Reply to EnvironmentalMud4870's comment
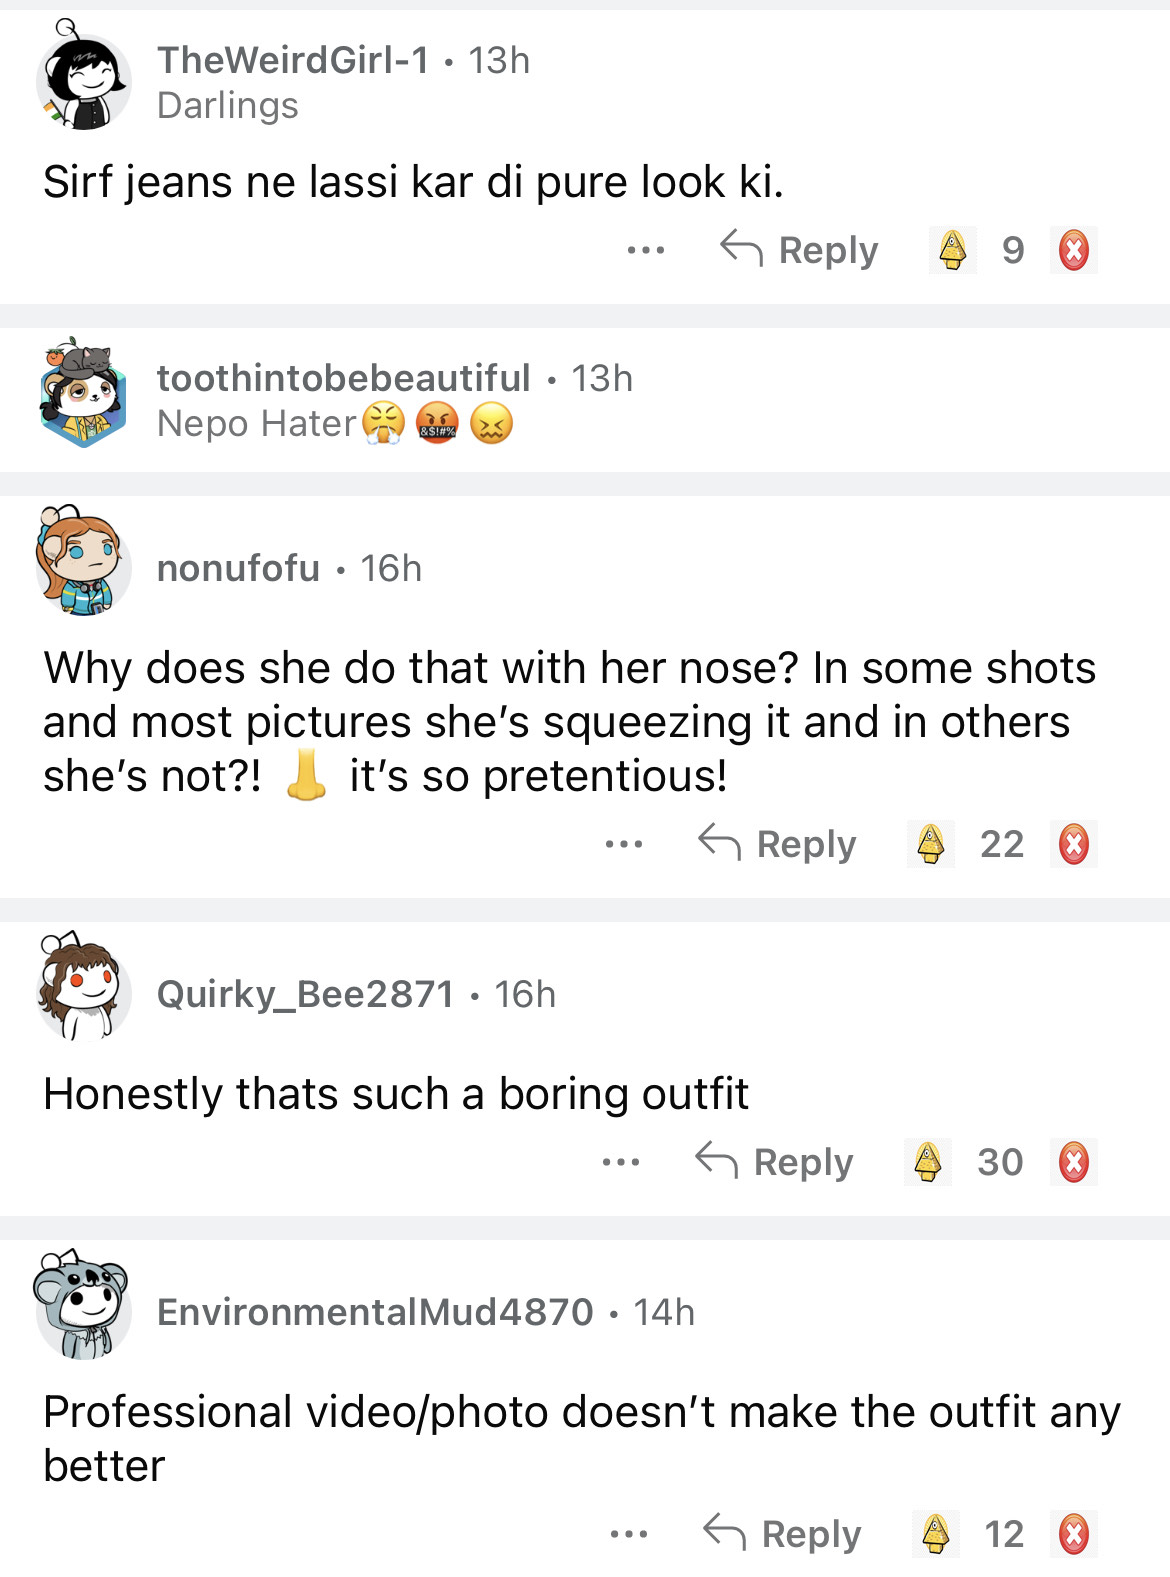1170x1577 pixels. point(782,1534)
